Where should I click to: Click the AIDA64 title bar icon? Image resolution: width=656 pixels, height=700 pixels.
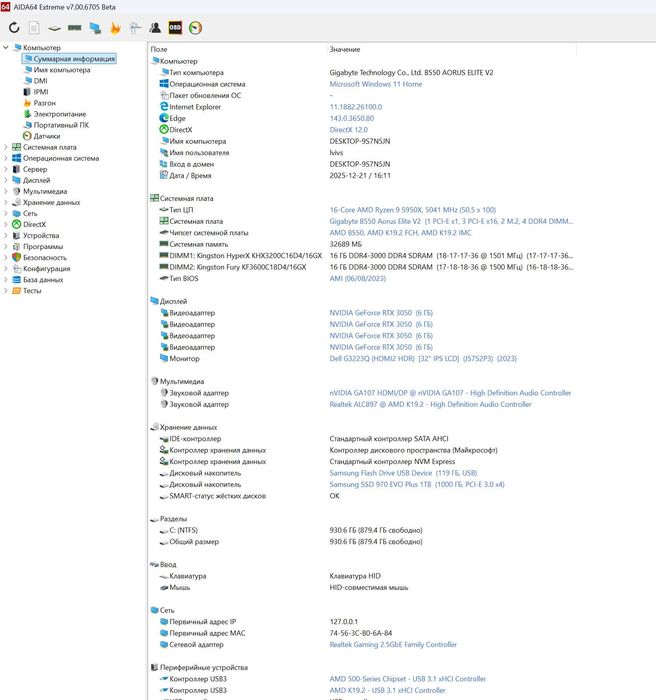point(5,7)
